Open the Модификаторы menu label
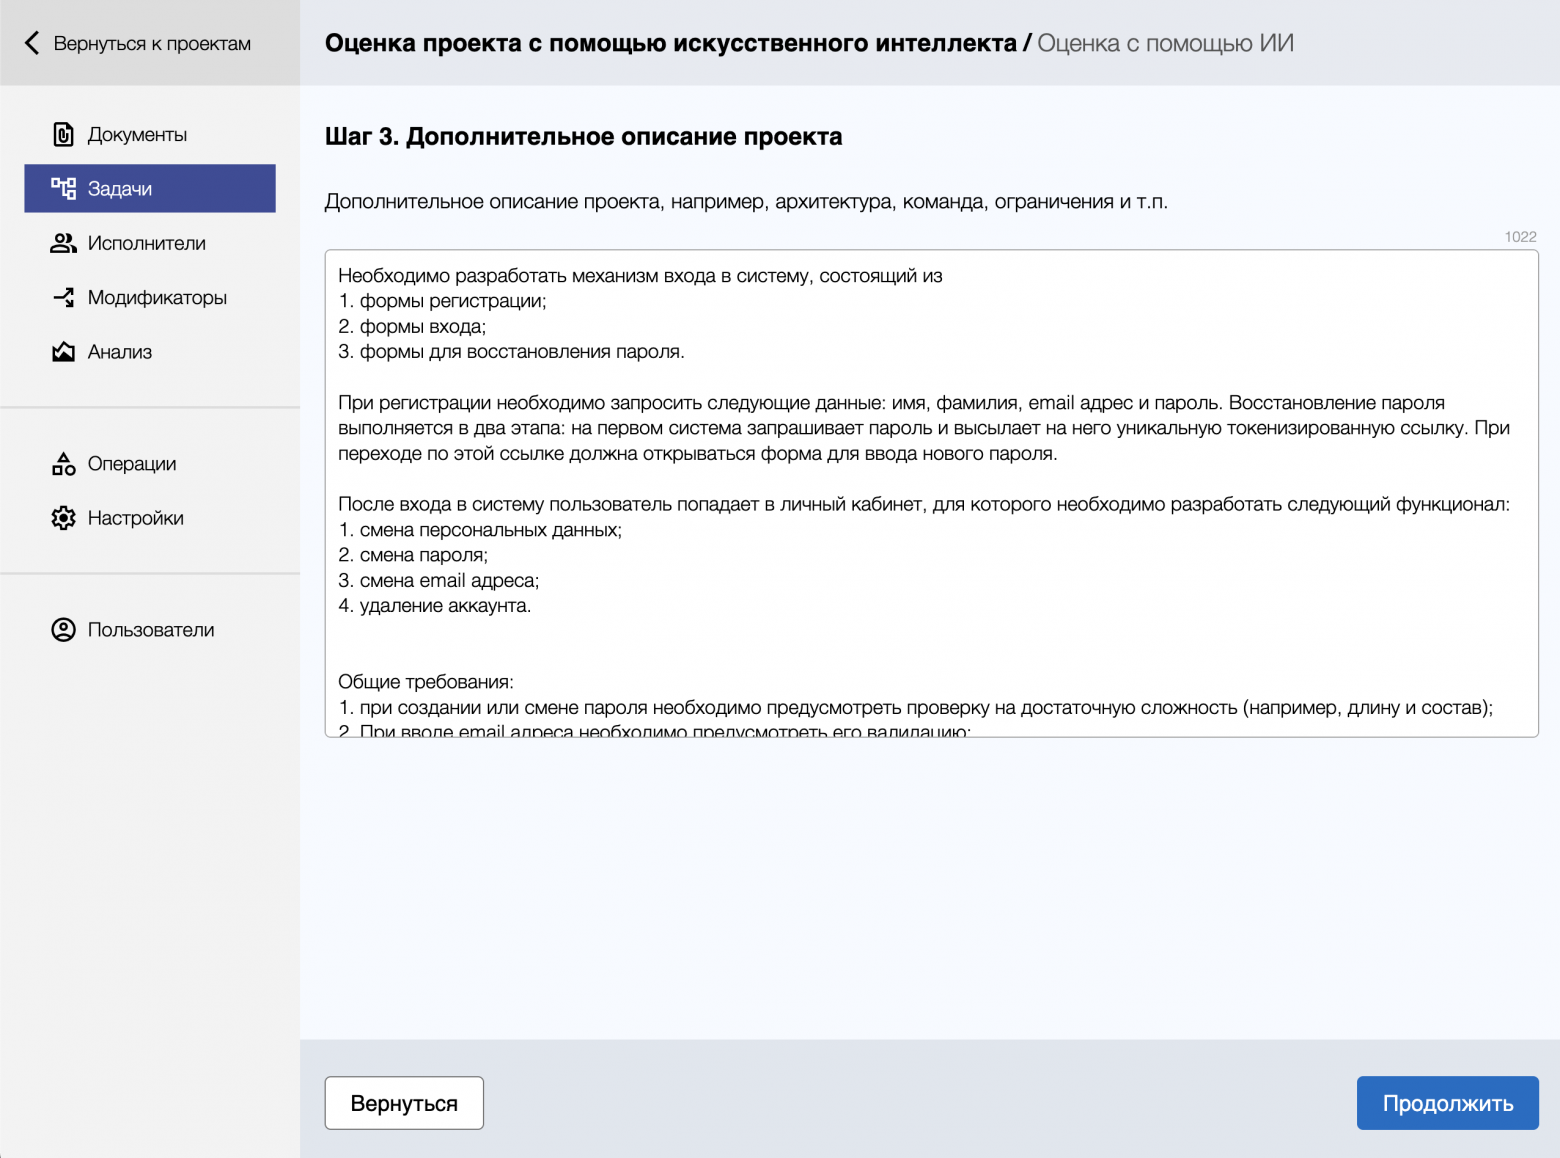Image resolution: width=1560 pixels, height=1158 pixels. coord(157,298)
